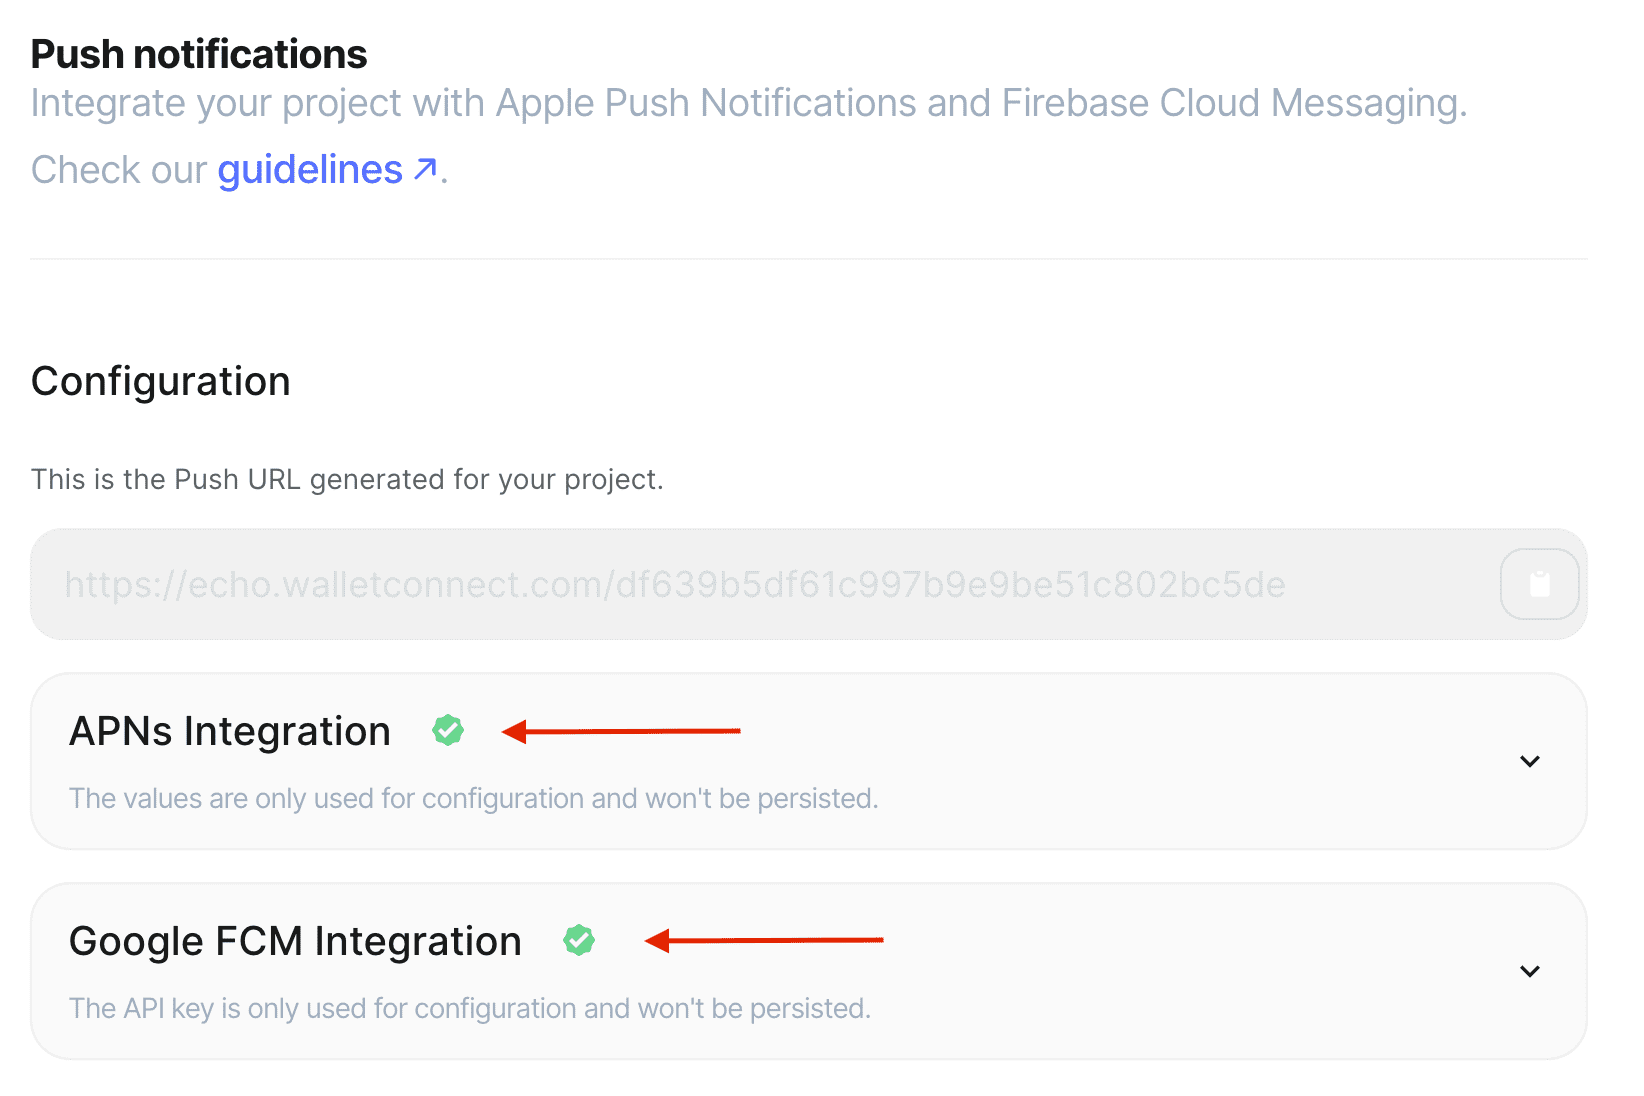The image size is (1644, 1096).
Task: Click the external-link arrow beside guidelines
Action: click(x=425, y=169)
